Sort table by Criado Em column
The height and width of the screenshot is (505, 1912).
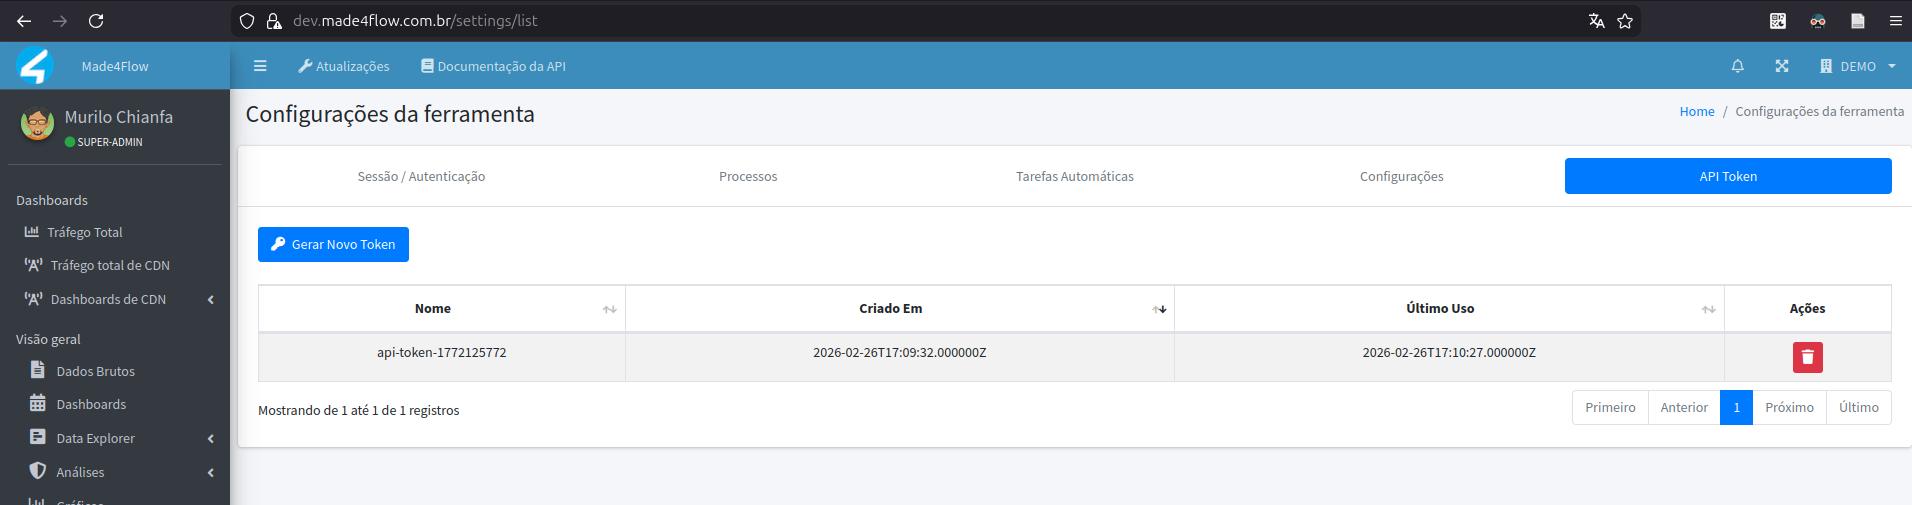click(x=900, y=308)
